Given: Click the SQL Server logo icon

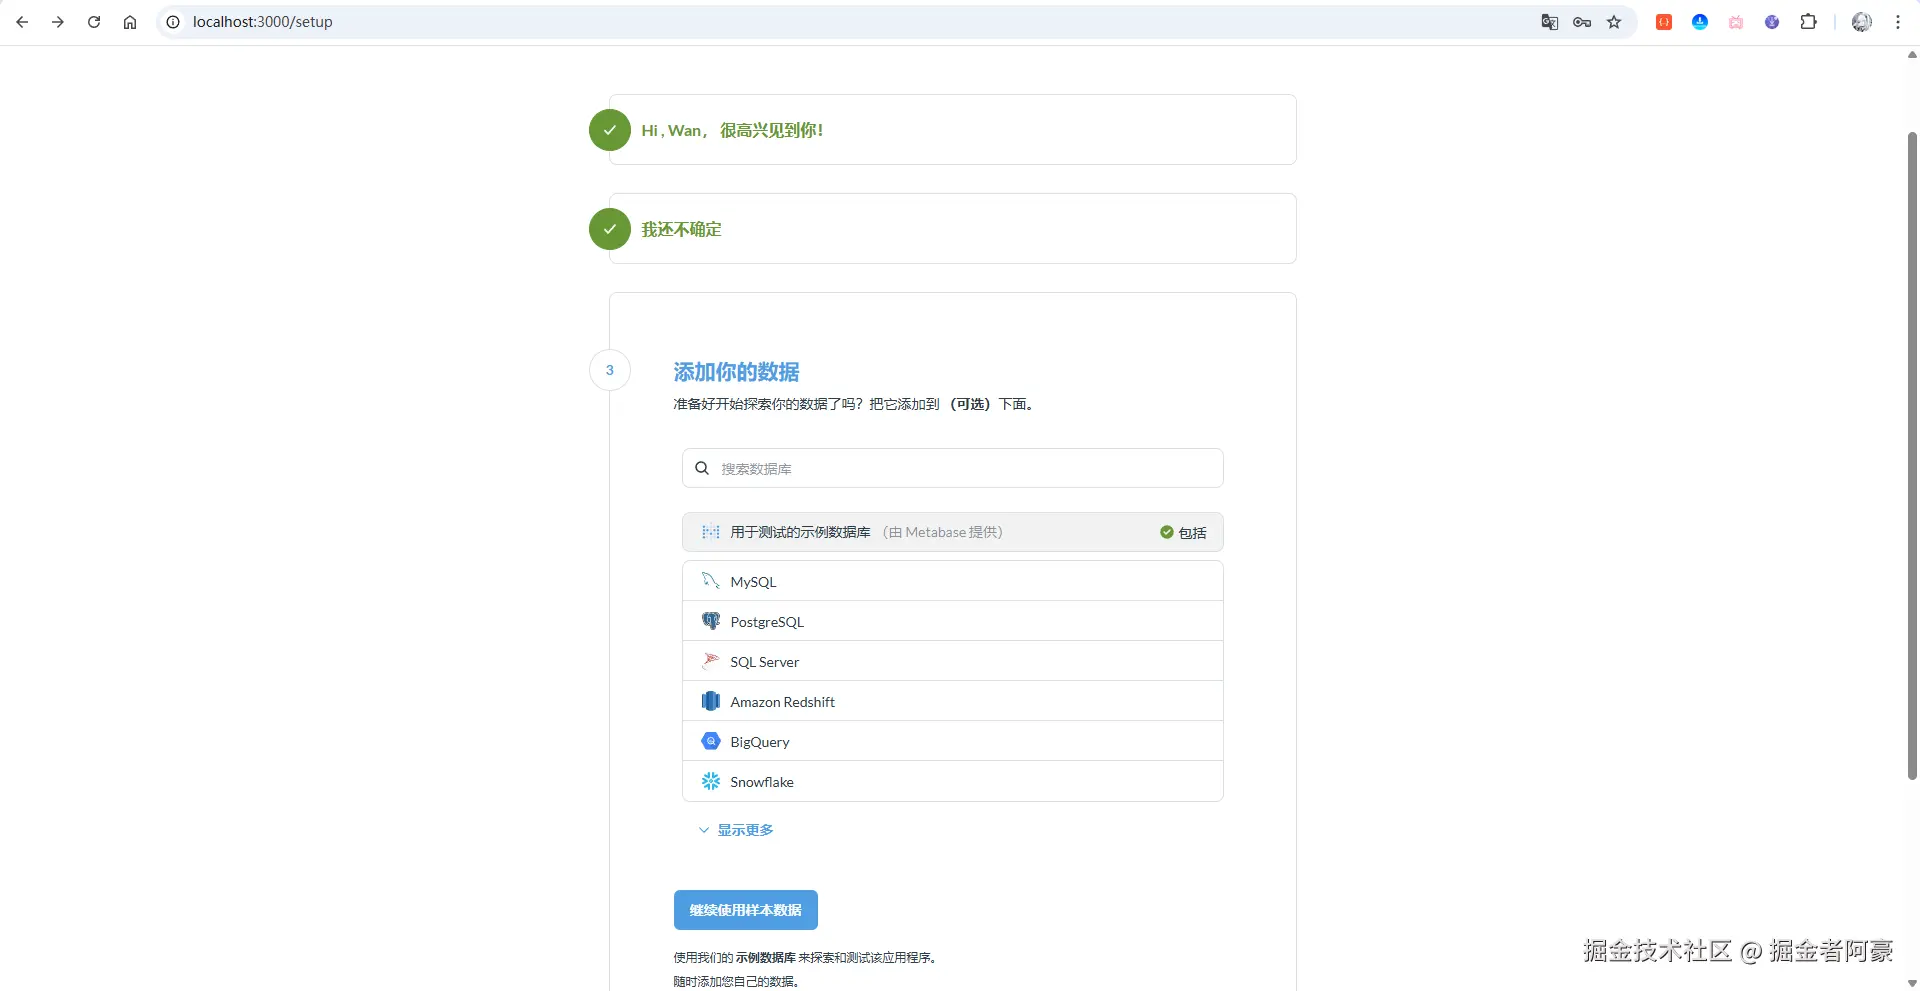Looking at the screenshot, I should click(711, 661).
